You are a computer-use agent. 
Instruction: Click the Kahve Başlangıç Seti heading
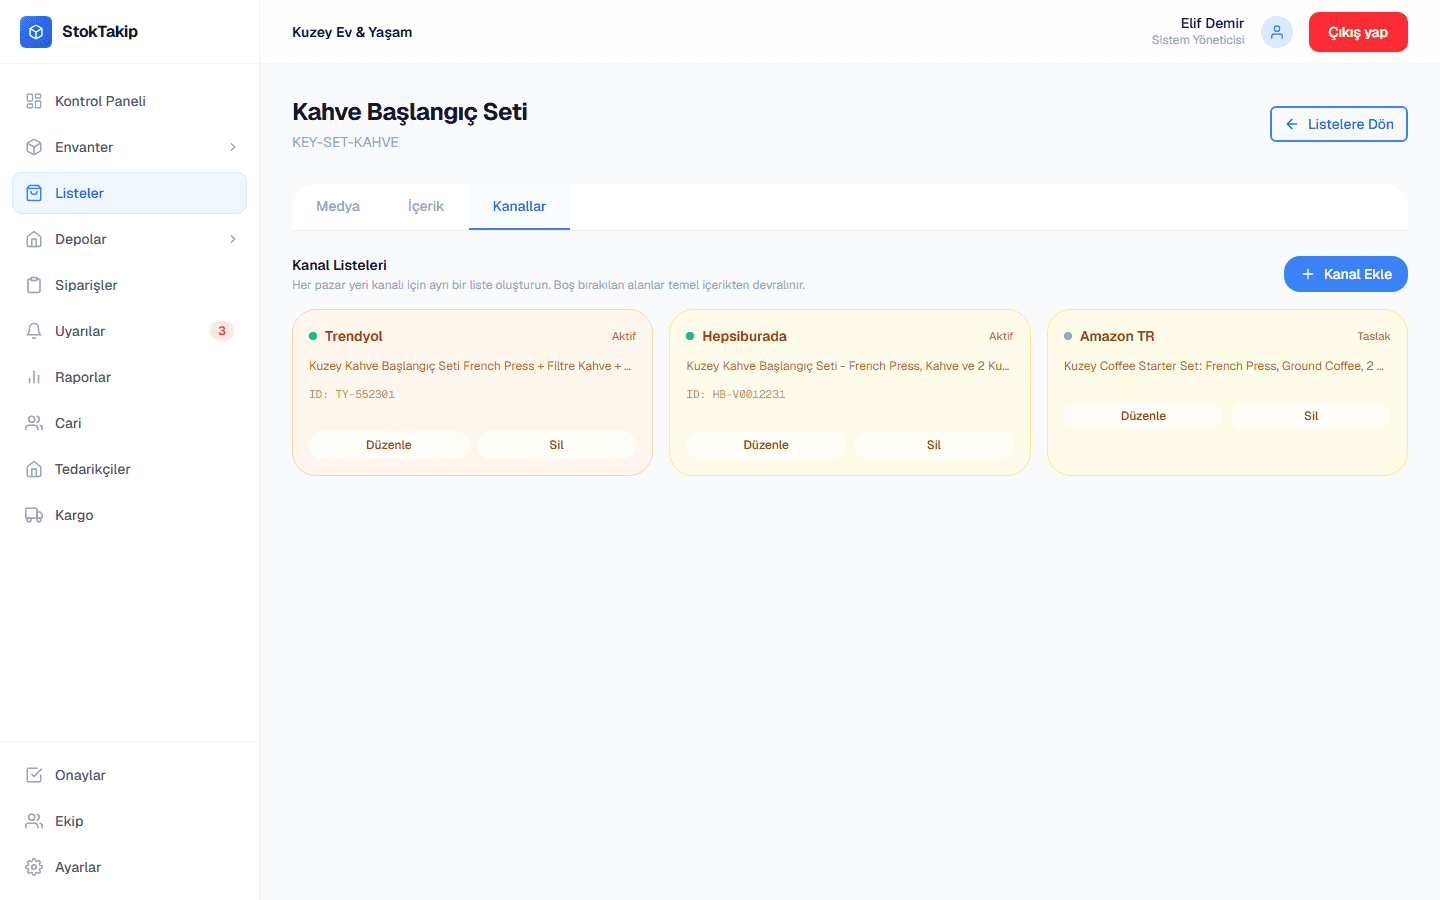click(410, 112)
